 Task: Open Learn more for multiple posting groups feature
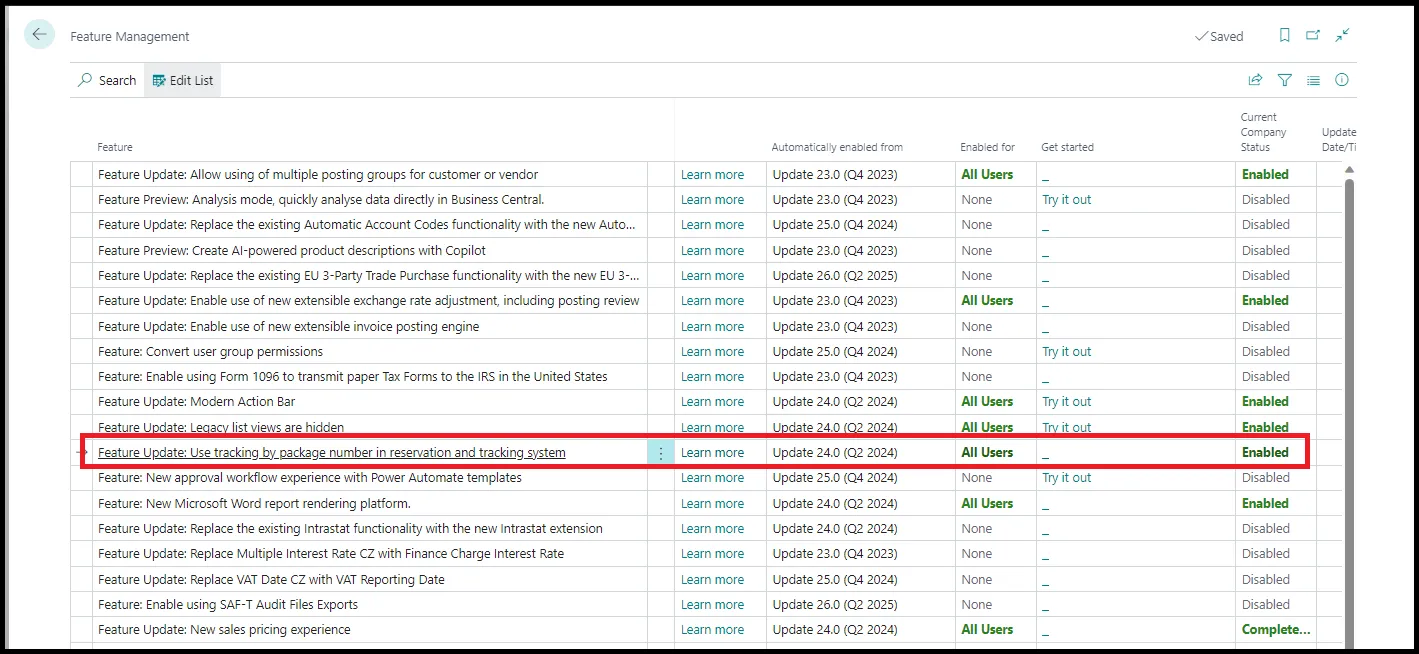pyautogui.click(x=712, y=174)
